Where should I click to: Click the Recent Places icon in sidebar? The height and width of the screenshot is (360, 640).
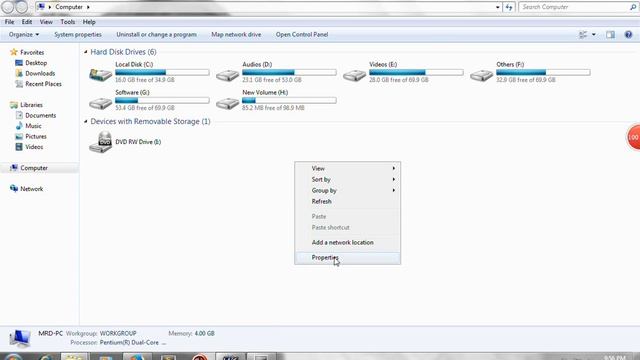[x=19, y=84]
